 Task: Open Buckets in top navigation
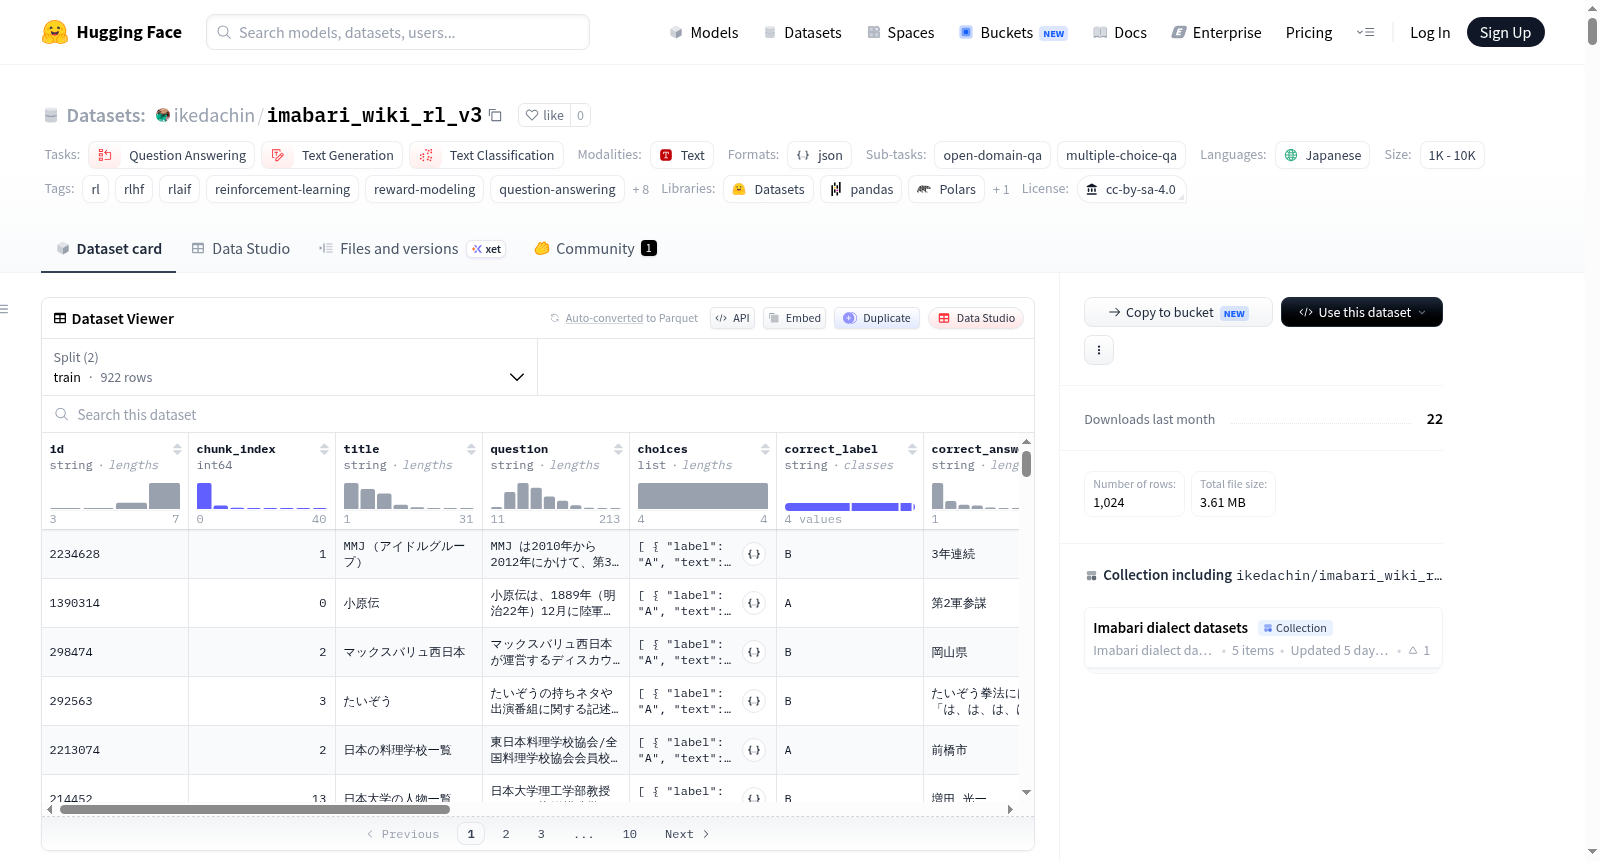coord(1013,32)
